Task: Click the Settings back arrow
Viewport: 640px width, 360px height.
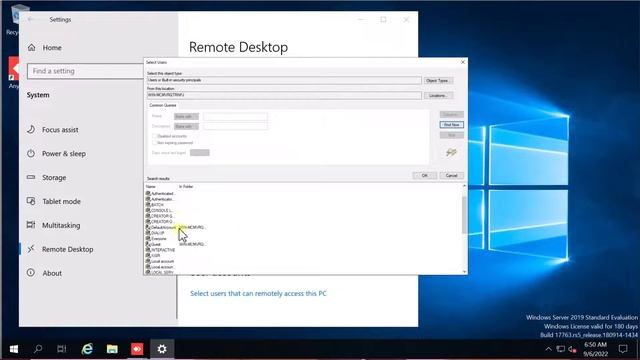Action: point(31,20)
